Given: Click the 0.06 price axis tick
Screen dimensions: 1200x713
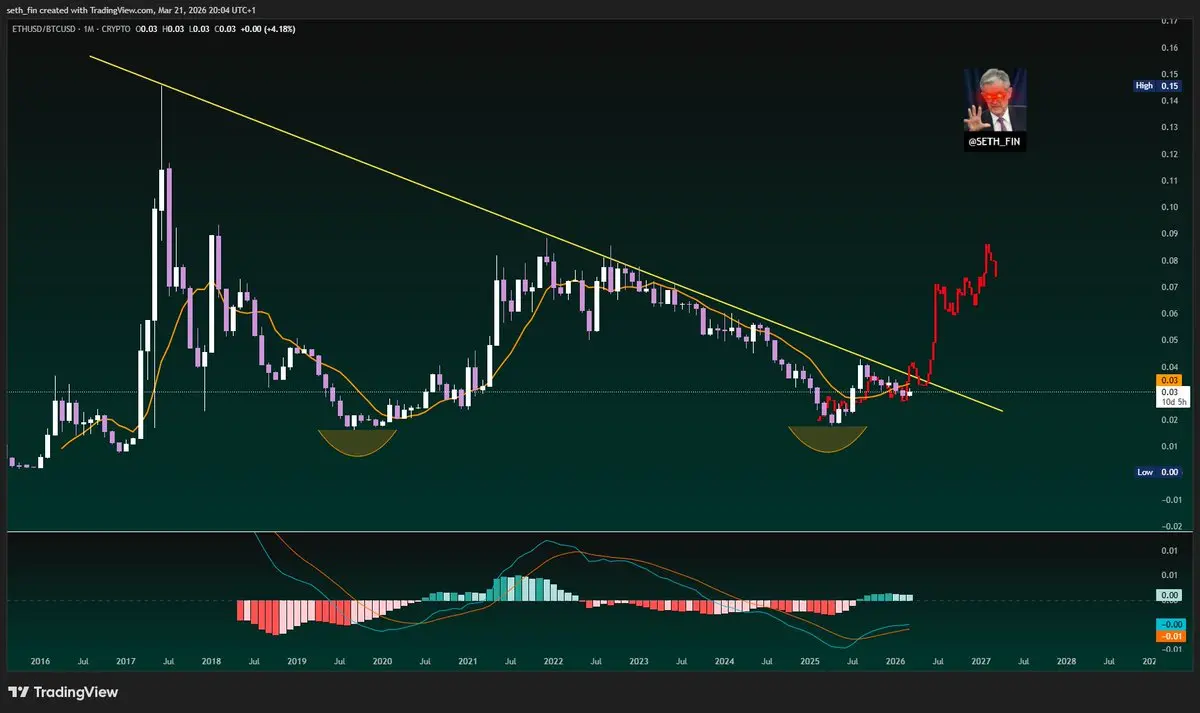Looking at the screenshot, I should [x=1168, y=313].
